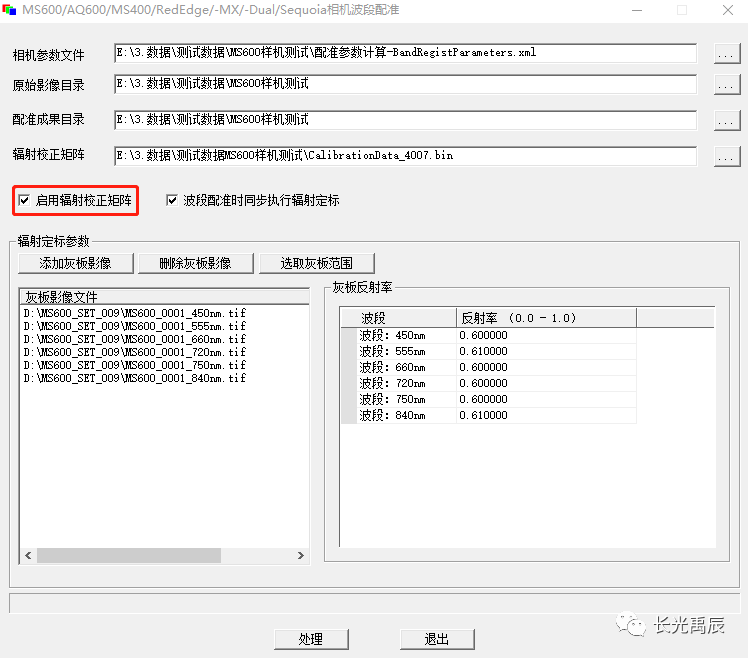Click the 添加灰板影像 button
Image resolution: width=748 pixels, height=658 pixels.
tap(74, 263)
